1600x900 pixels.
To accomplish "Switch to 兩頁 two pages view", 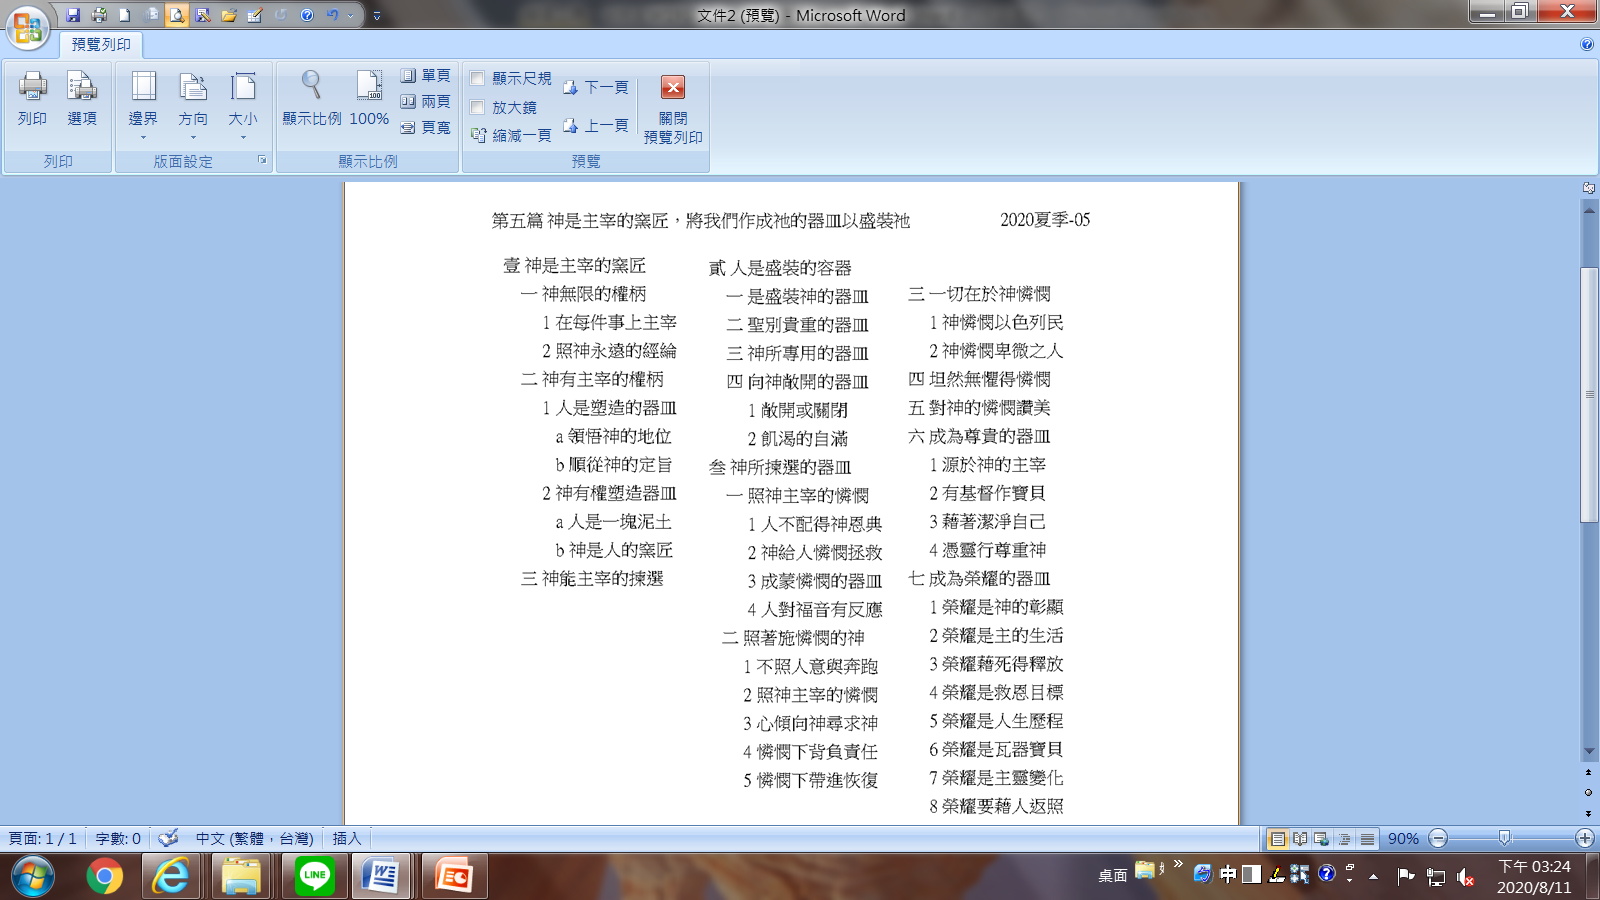I will (425, 102).
